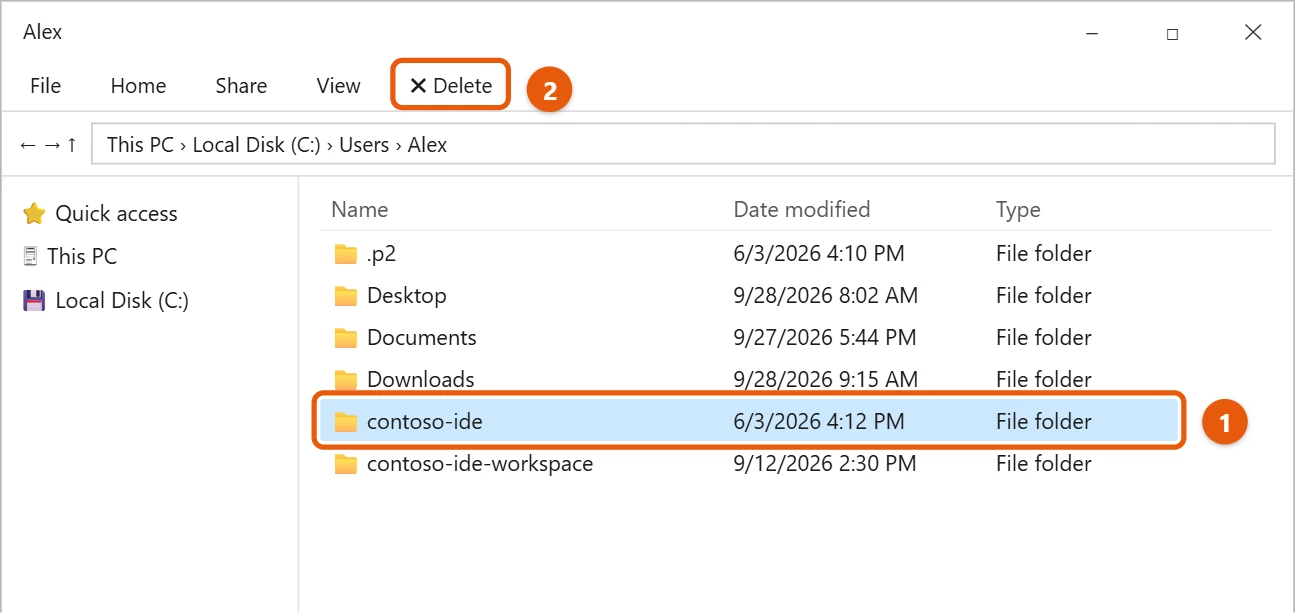
Task: Close the Alex window
Action: tap(1253, 33)
